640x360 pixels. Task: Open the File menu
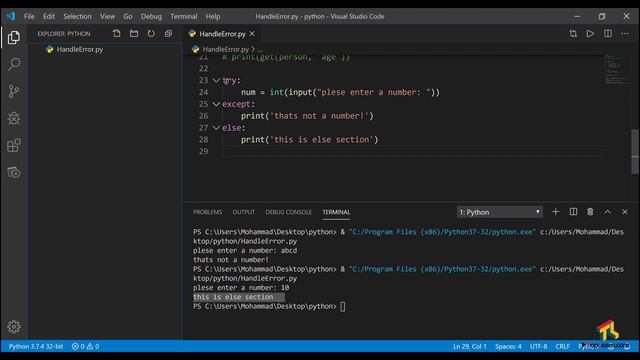(x=29, y=16)
